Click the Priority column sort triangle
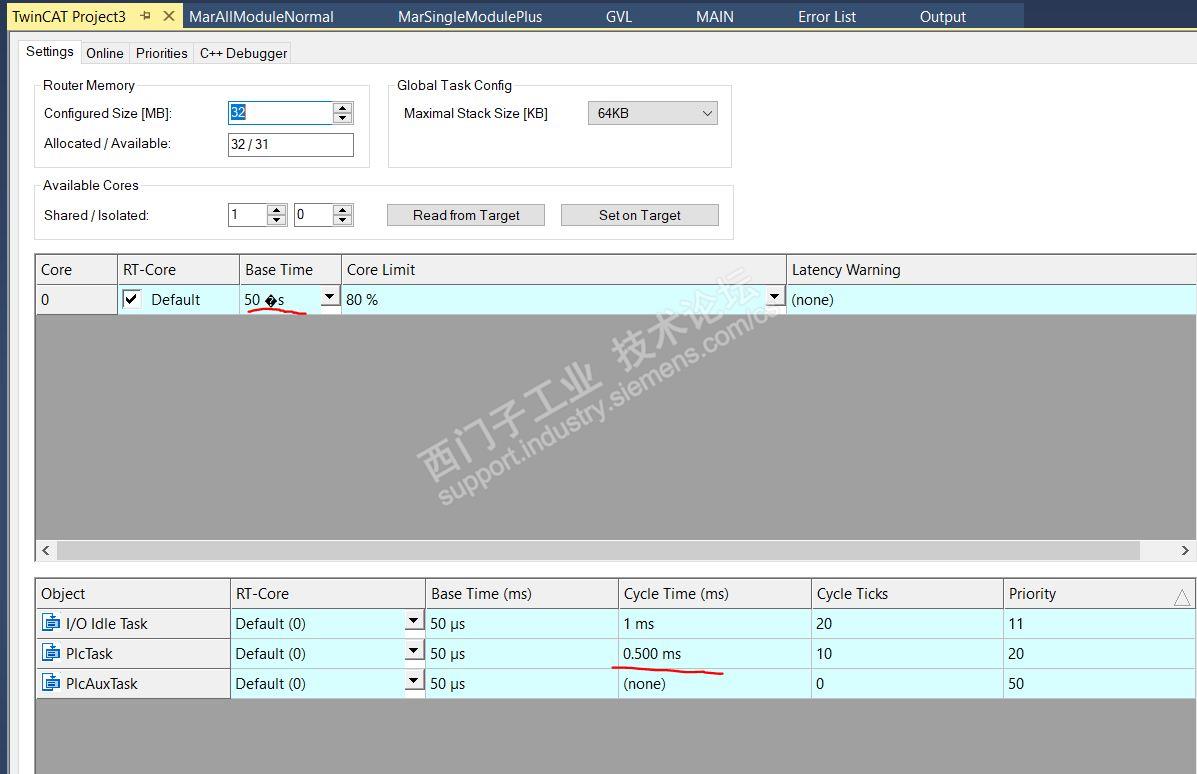1197x774 pixels. 1181,598
